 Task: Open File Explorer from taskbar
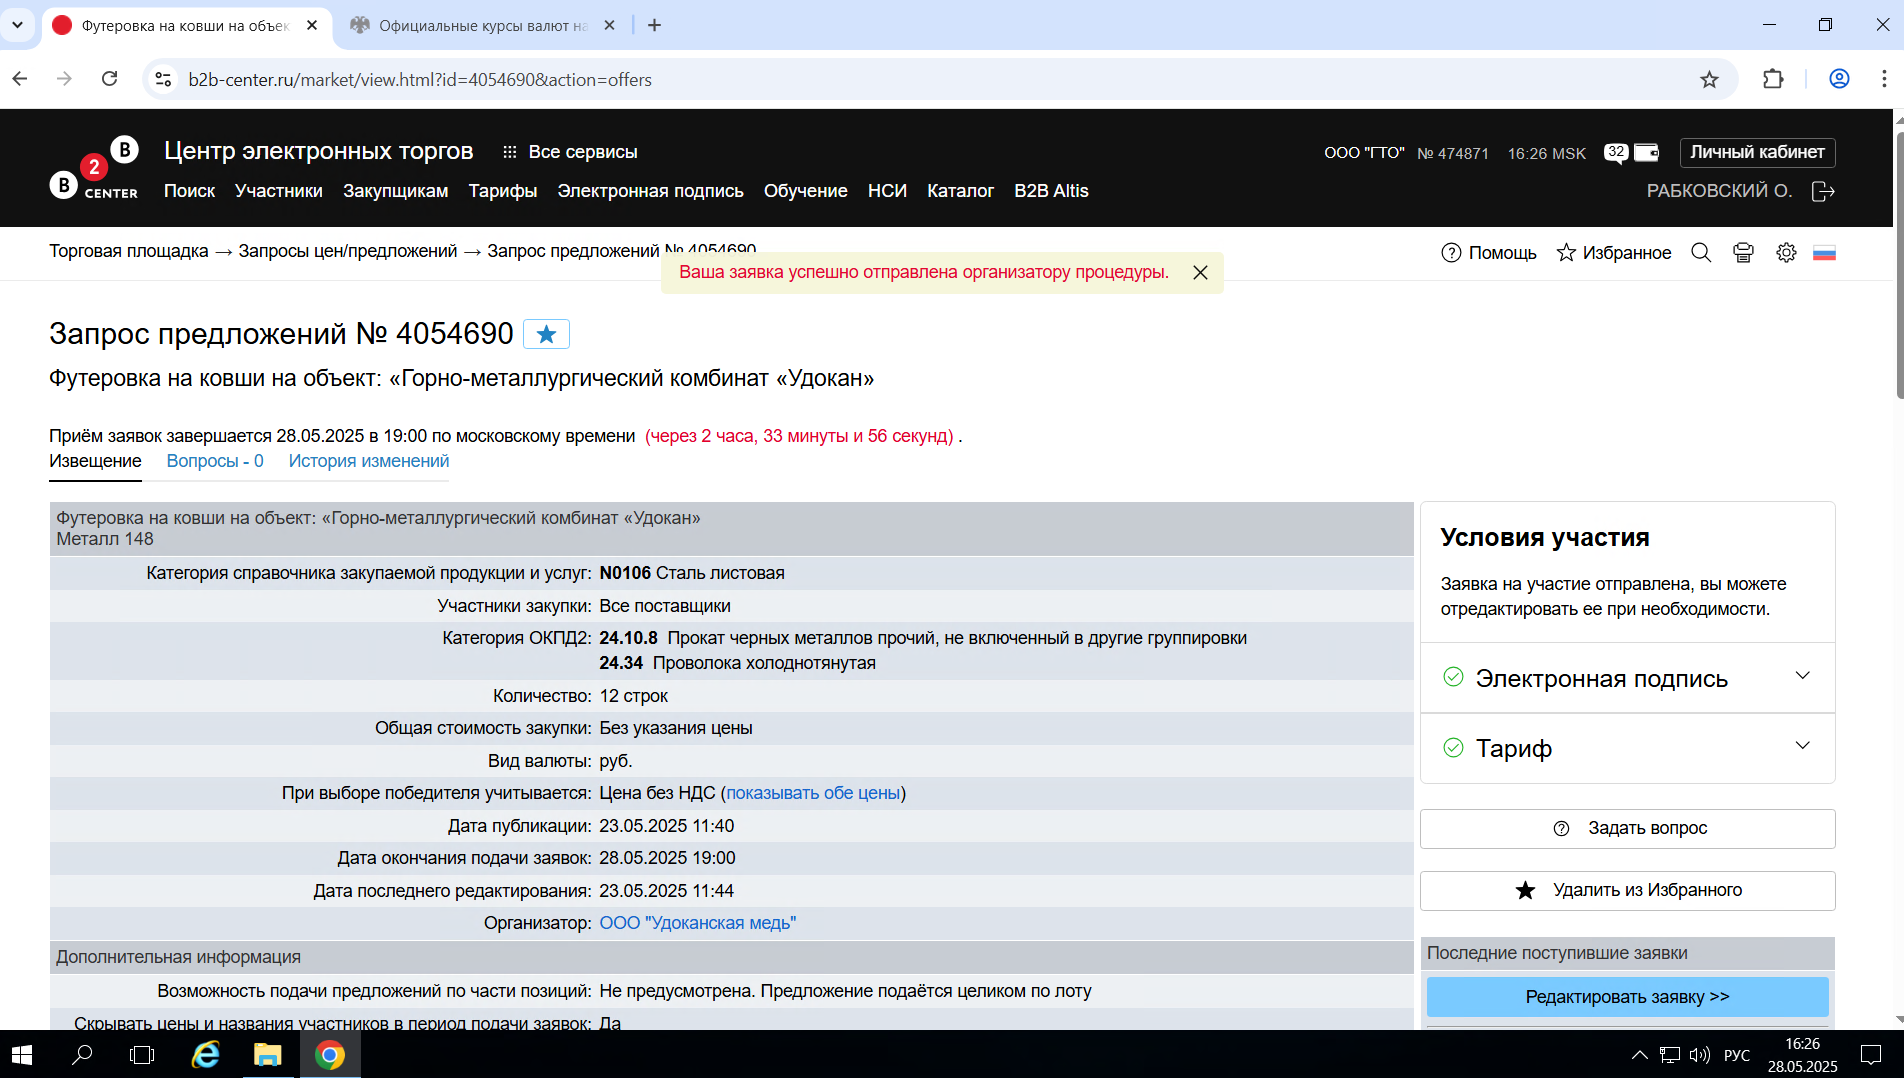point(267,1055)
